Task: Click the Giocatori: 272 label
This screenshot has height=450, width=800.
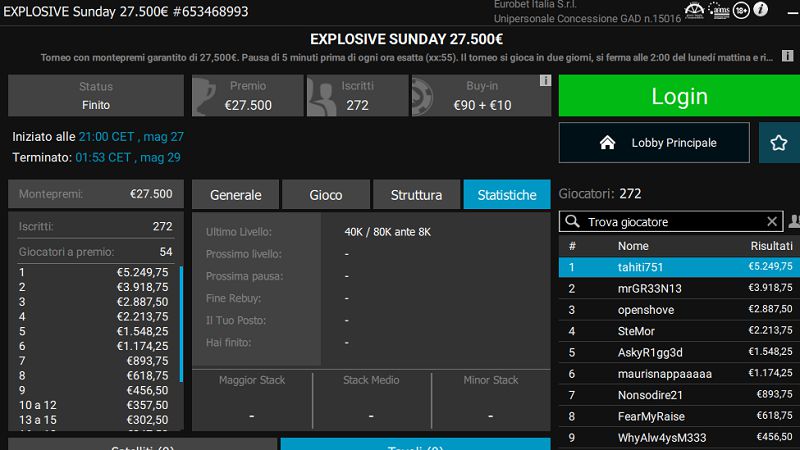Action: (x=600, y=193)
